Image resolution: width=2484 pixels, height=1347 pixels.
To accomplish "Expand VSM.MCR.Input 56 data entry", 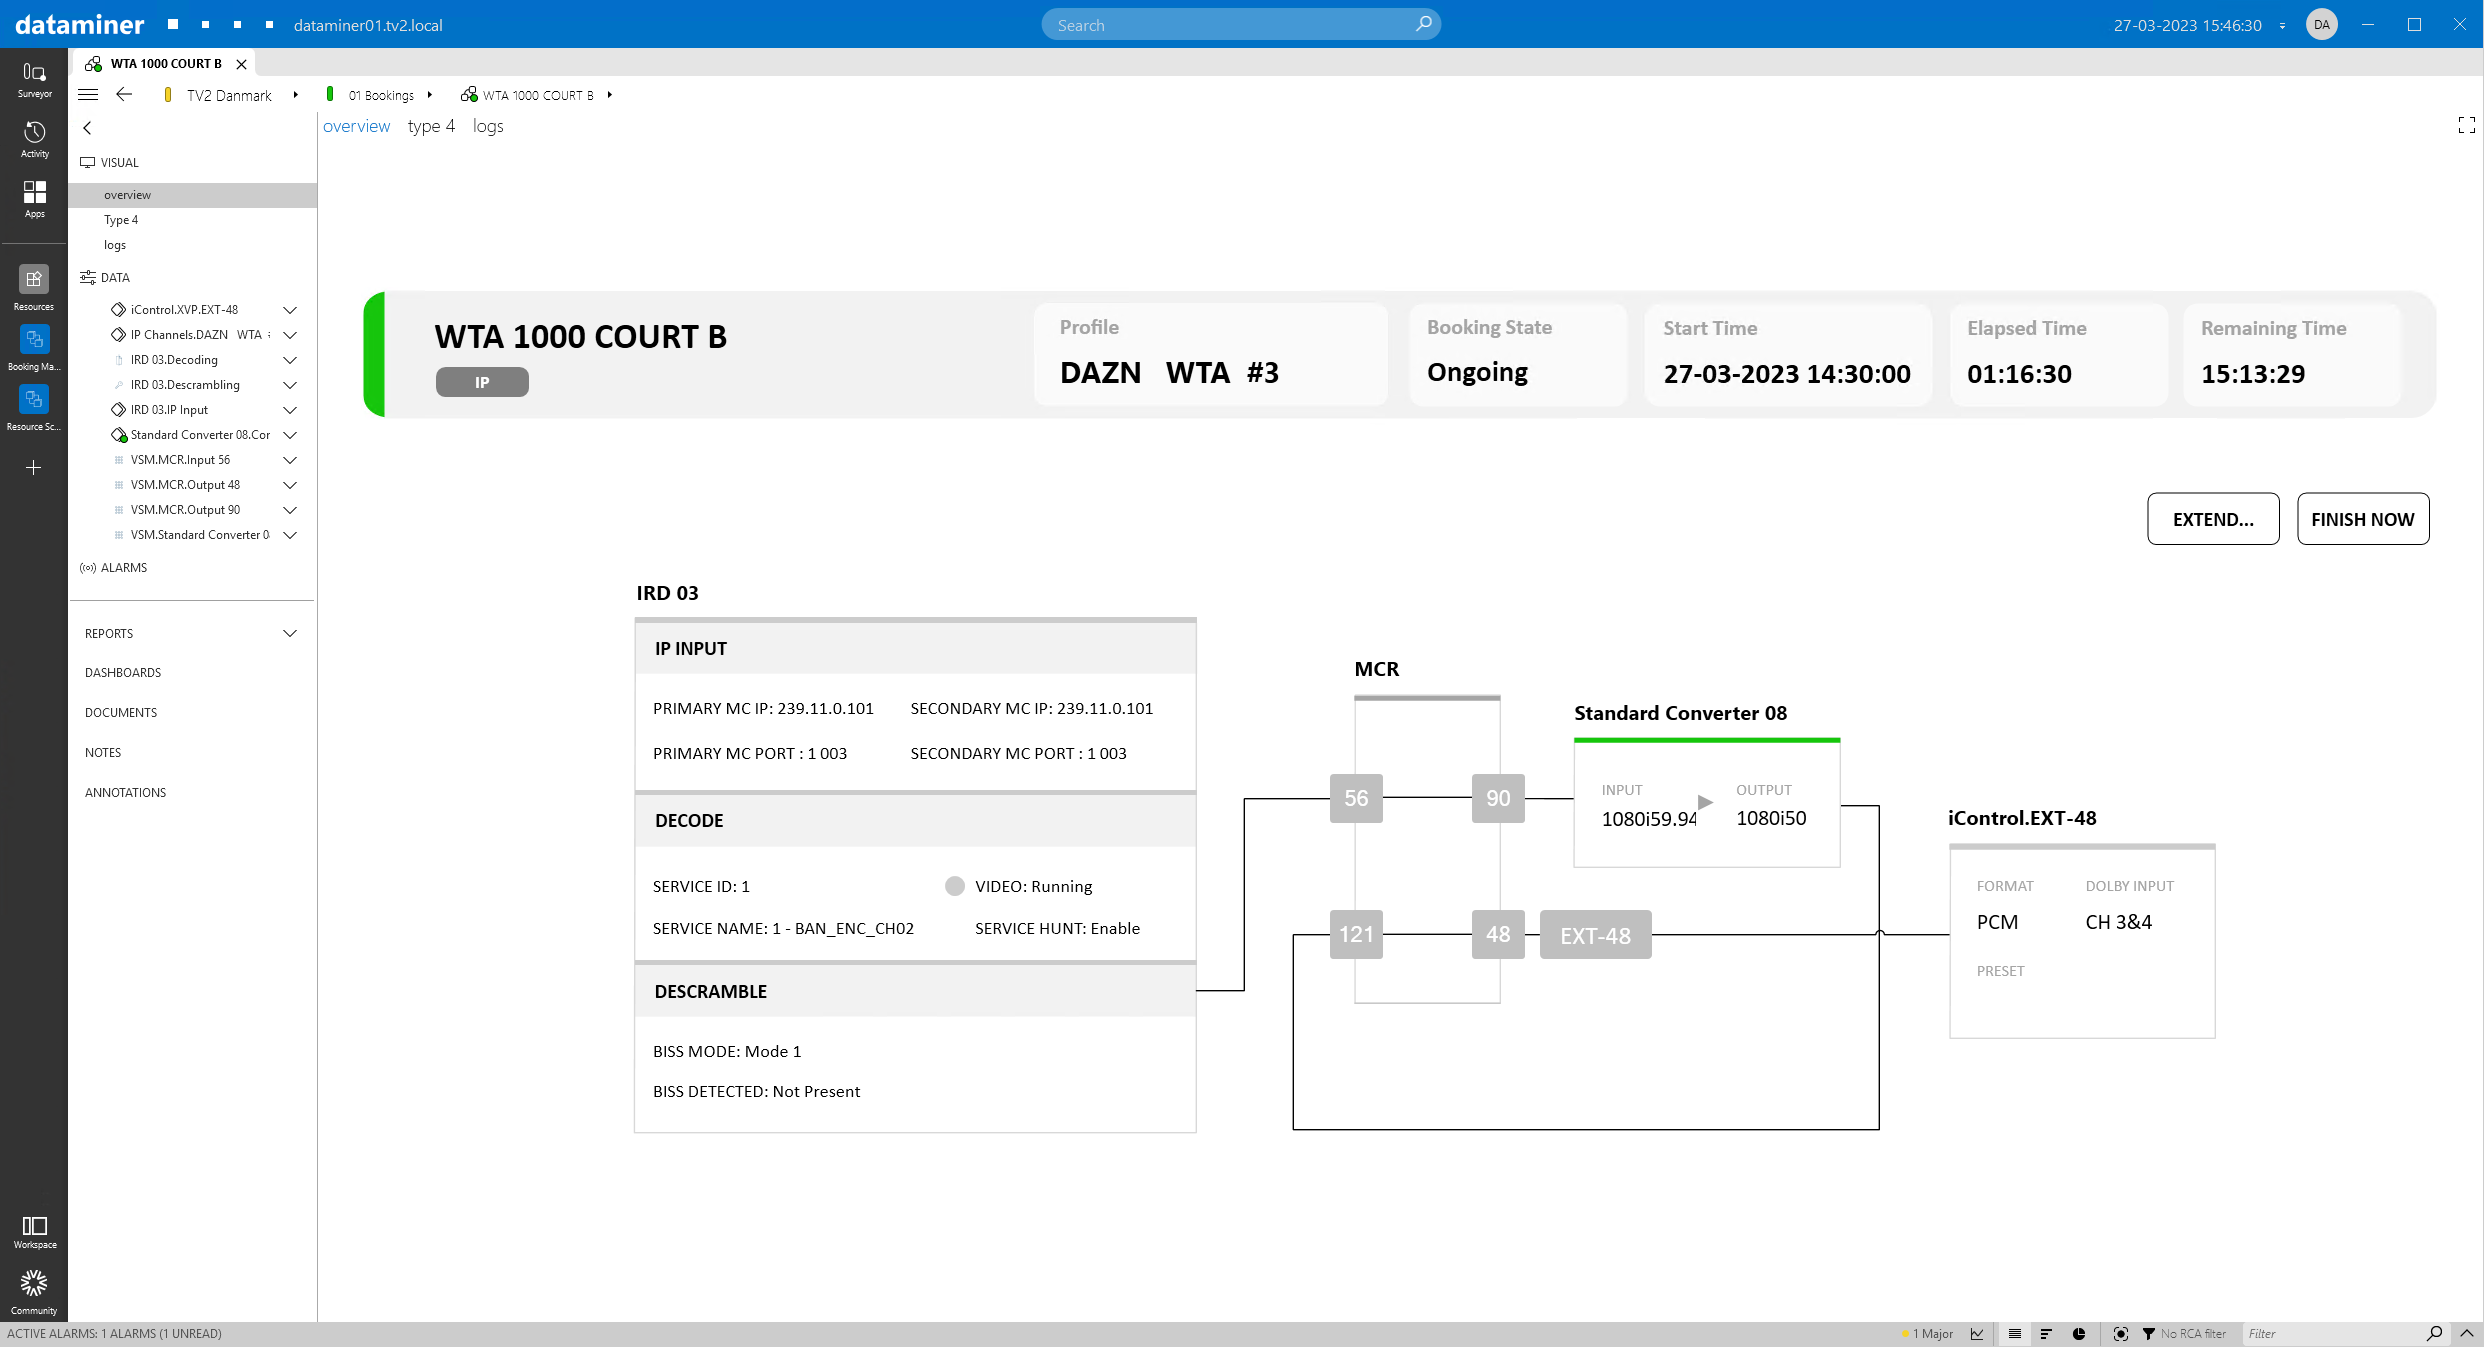I will pos(290,460).
